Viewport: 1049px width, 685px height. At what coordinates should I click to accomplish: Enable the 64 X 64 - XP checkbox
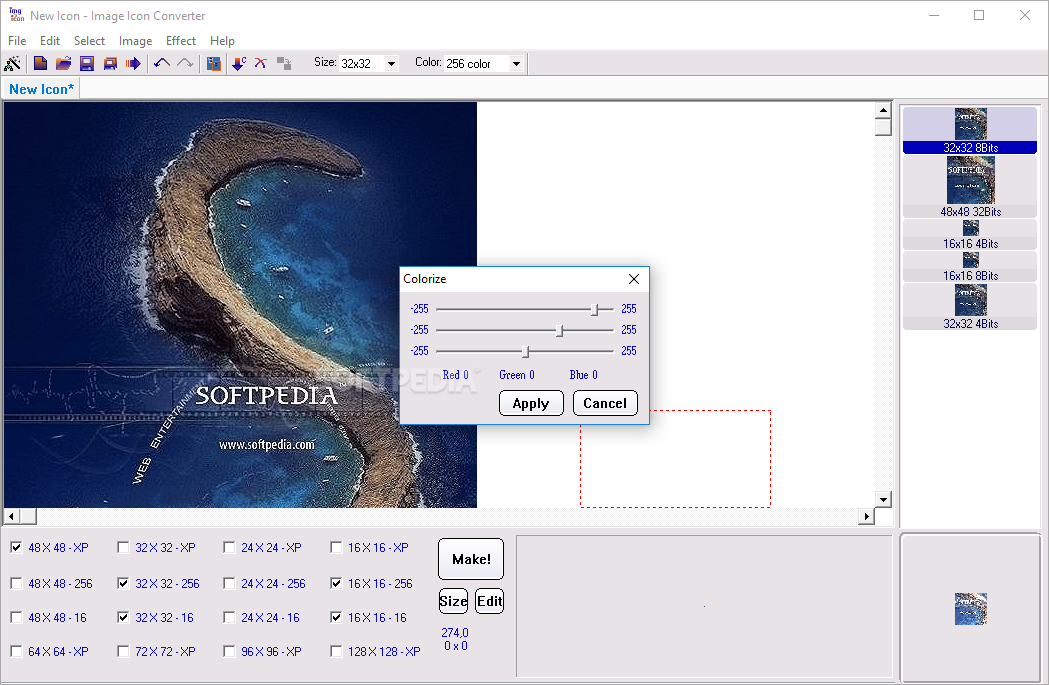click(16, 651)
